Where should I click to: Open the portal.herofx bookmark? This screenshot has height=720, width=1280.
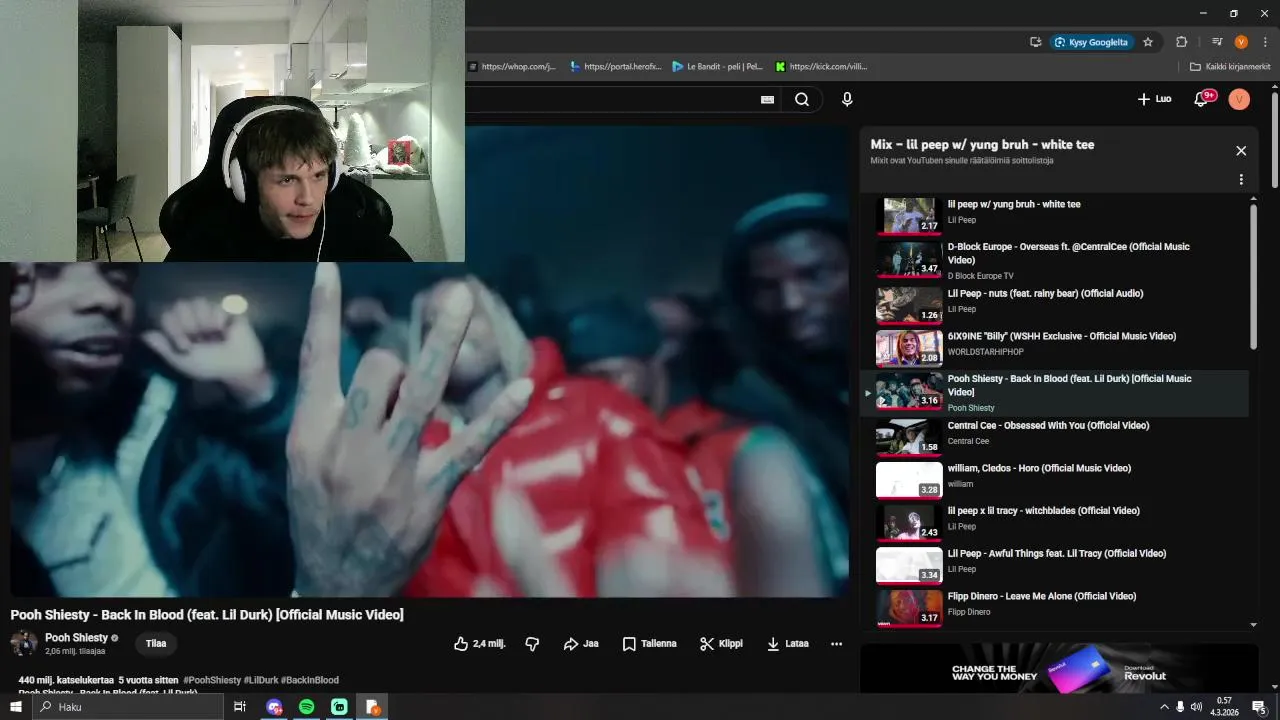[x=615, y=67]
